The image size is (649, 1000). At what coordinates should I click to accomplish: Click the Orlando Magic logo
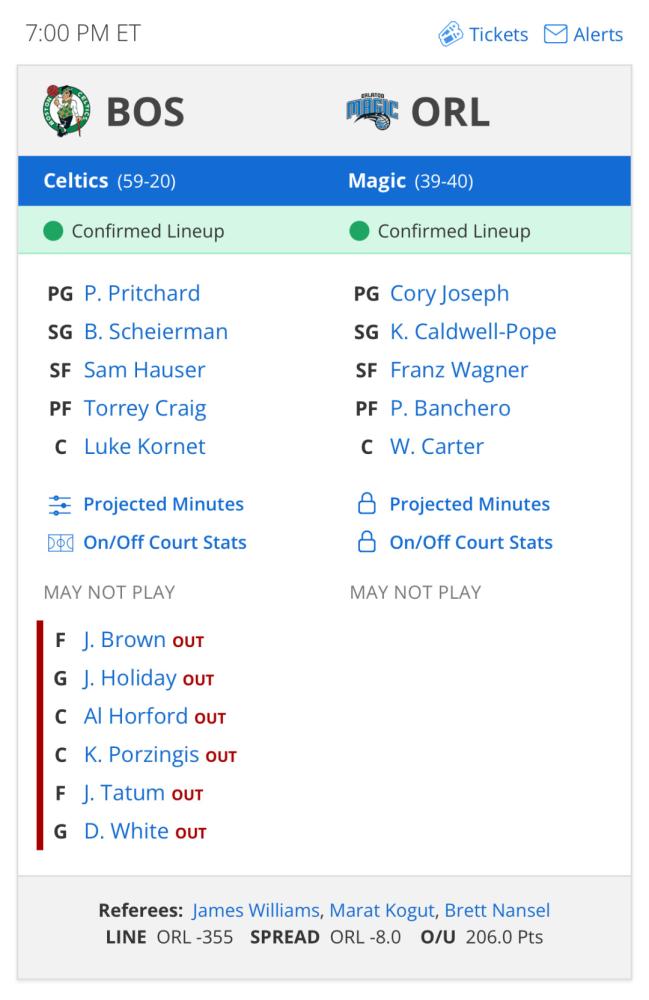(372, 112)
